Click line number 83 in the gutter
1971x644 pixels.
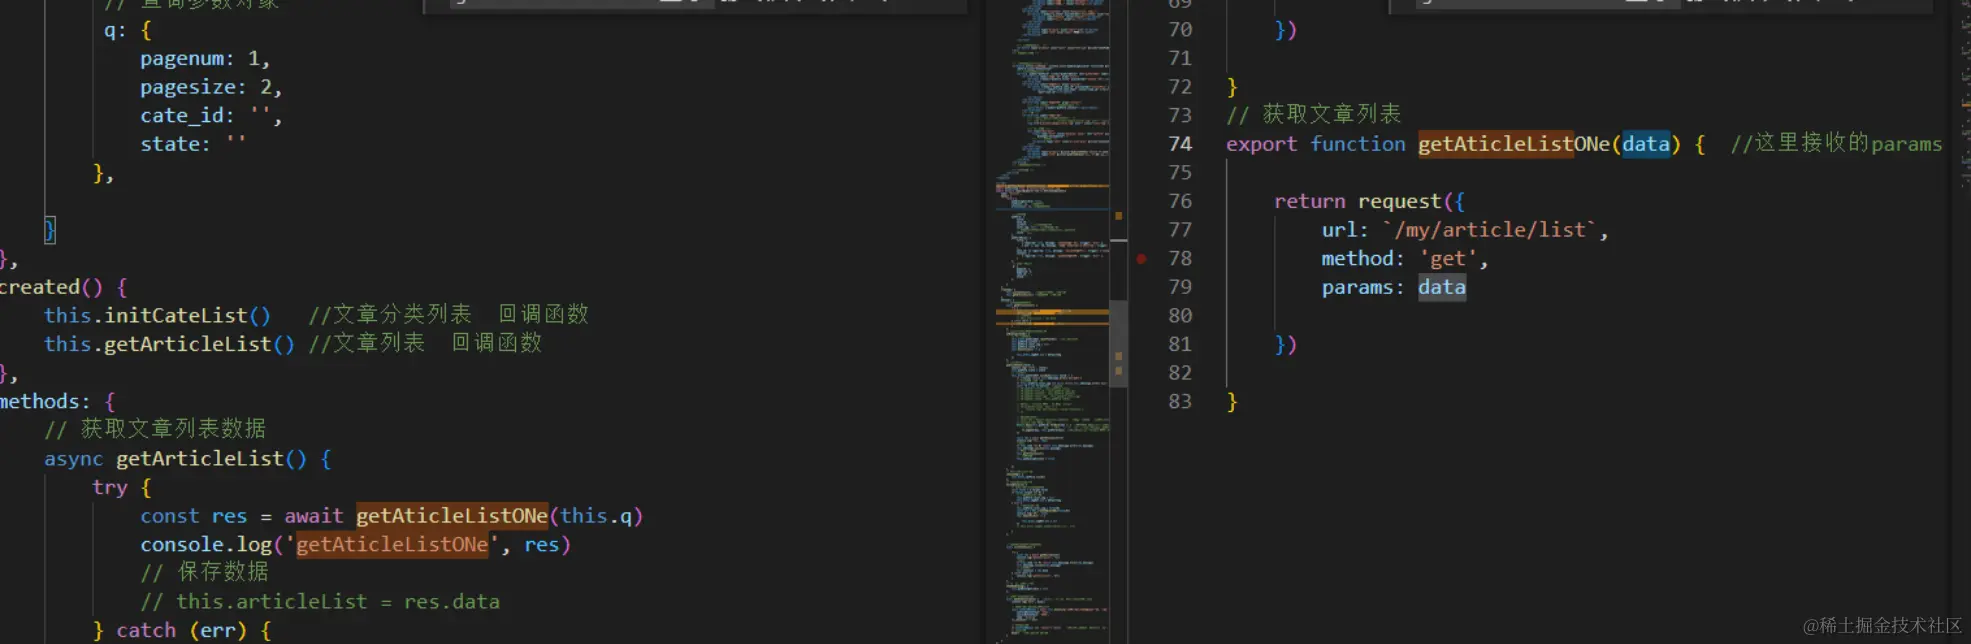point(1180,401)
